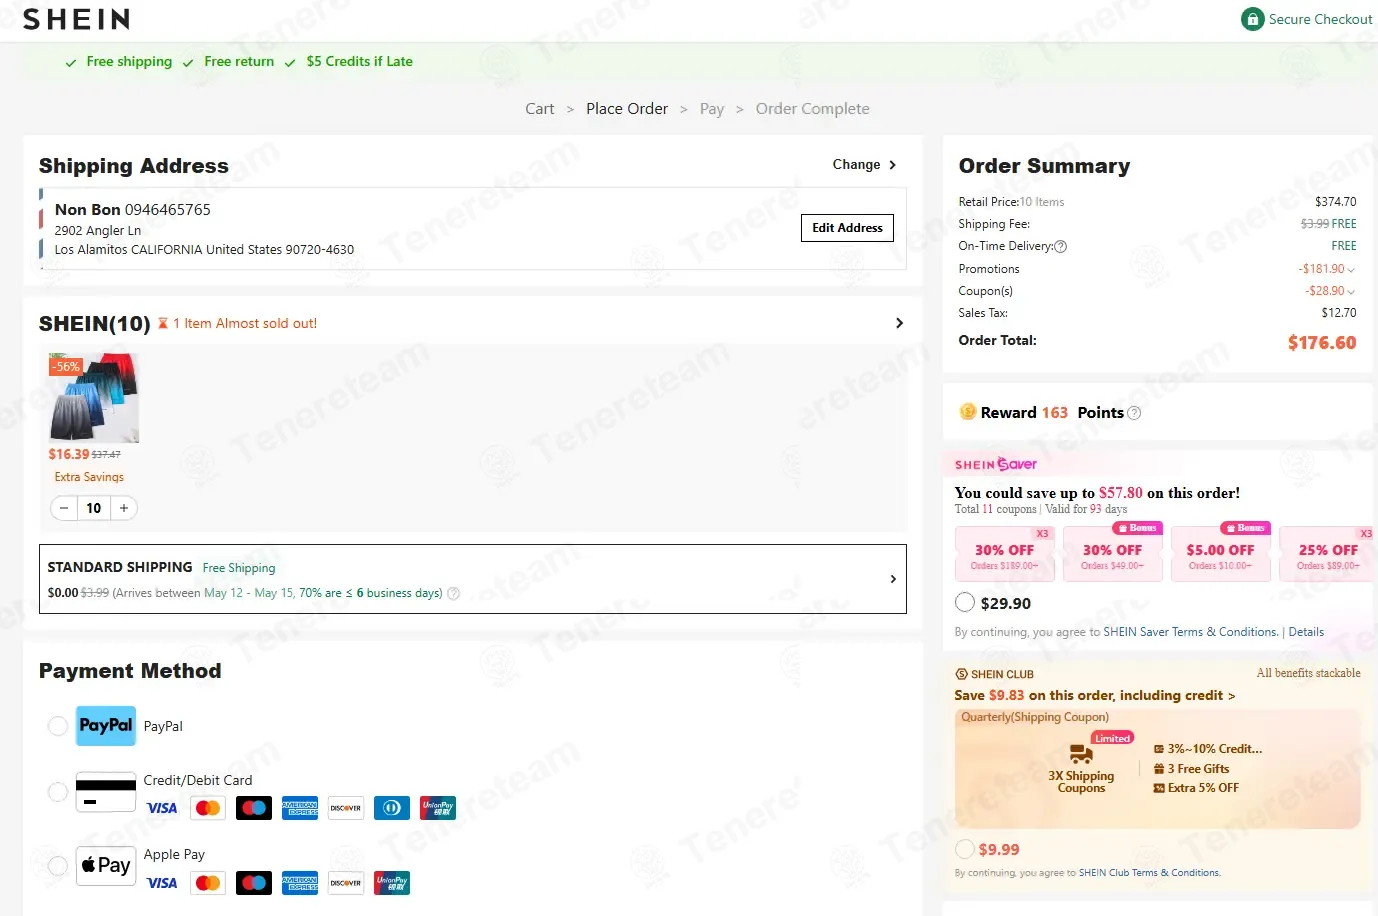Viewport: 1378px width, 916px height.
Task: Click the Order Total $176.60 amount
Action: pos(1322,343)
